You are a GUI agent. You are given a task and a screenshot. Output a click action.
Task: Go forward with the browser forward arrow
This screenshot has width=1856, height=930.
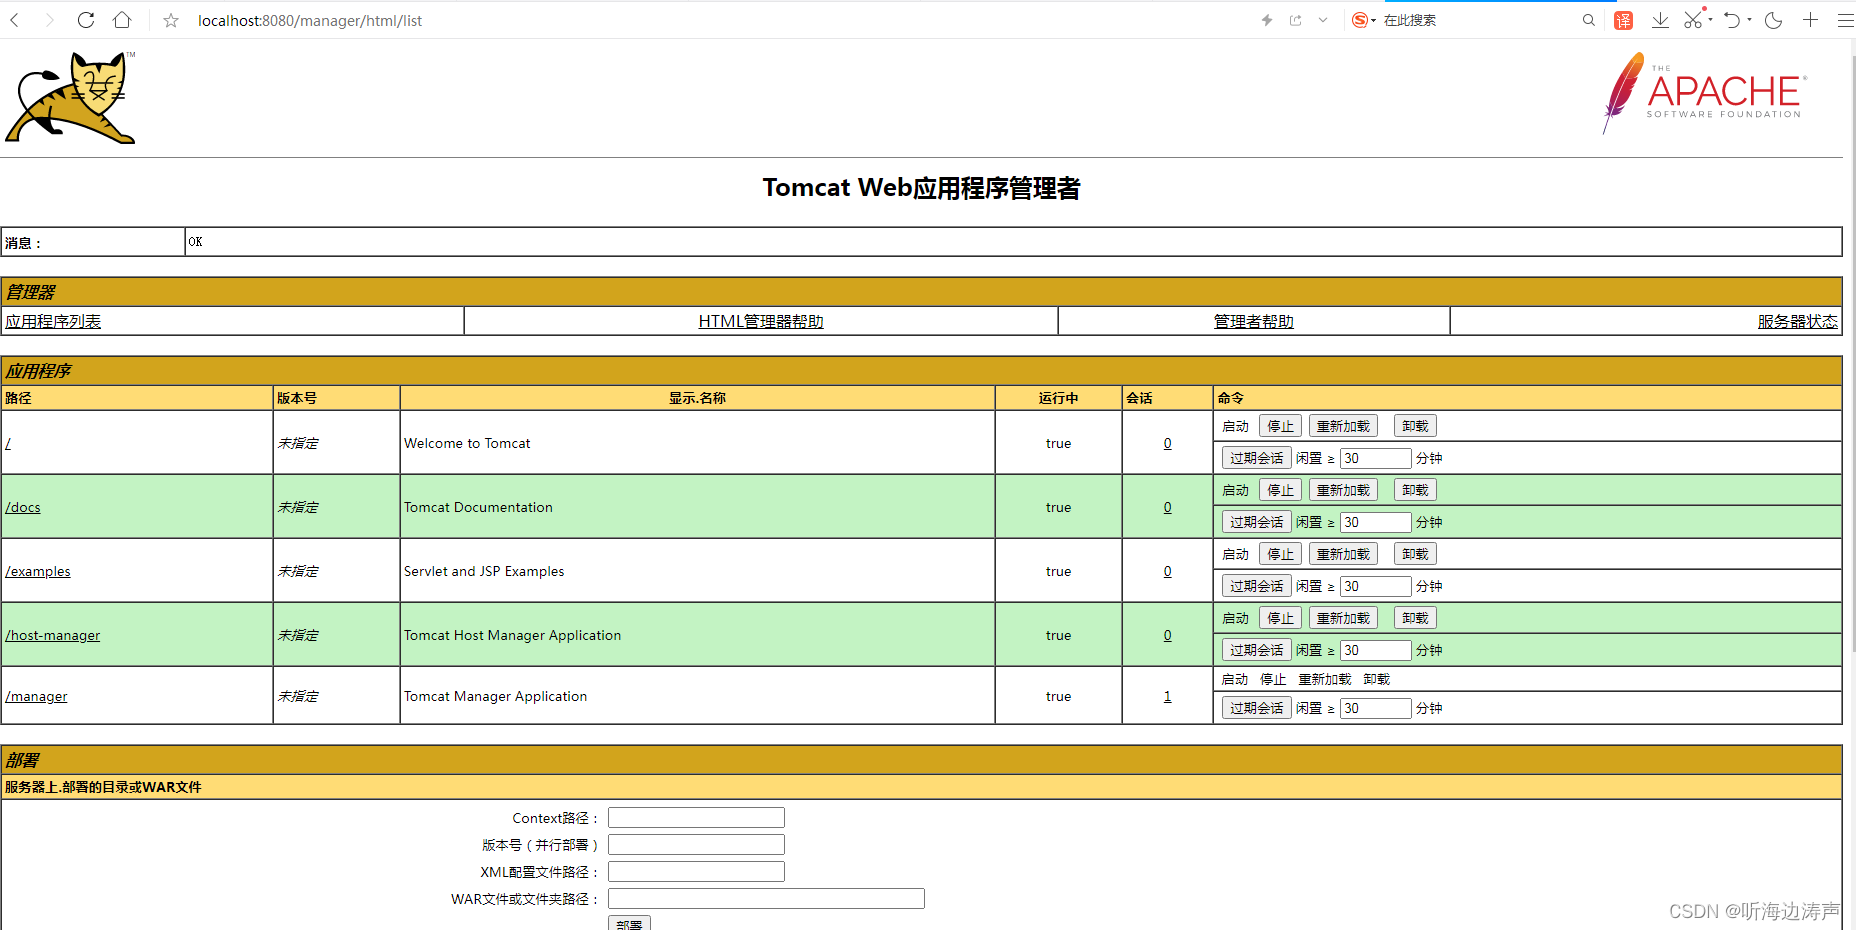click(49, 20)
